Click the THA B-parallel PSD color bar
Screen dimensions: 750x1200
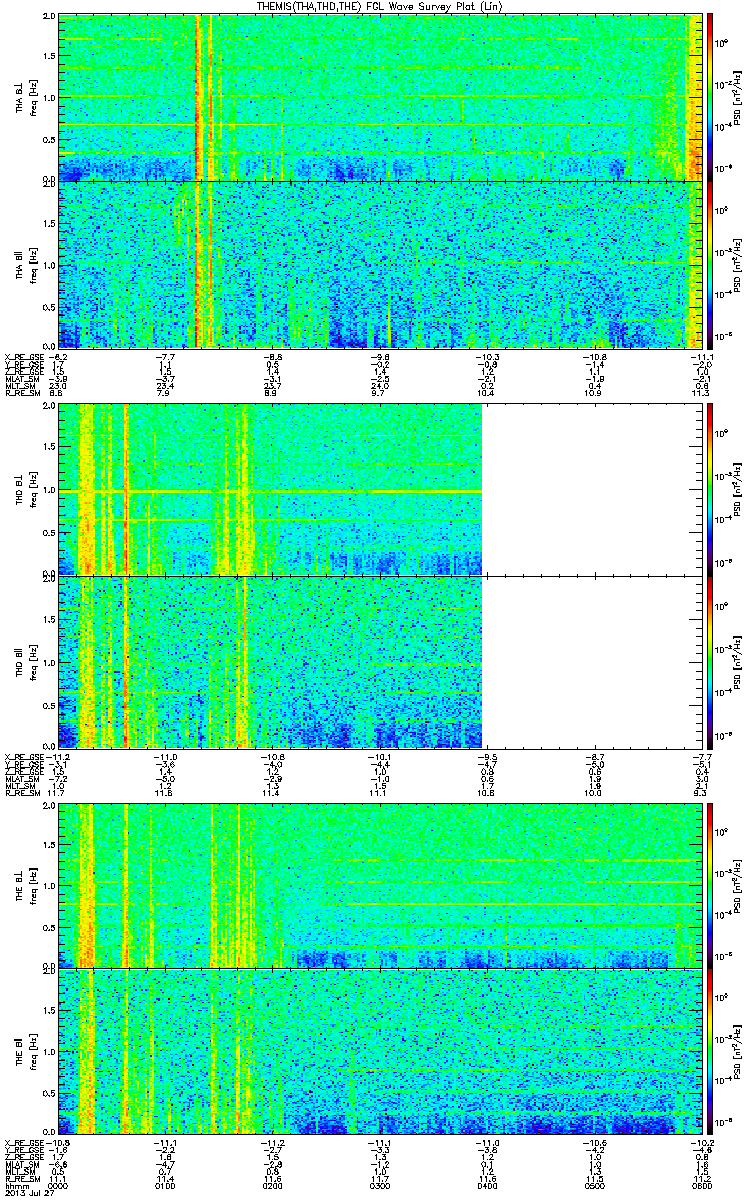click(x=711, y=263)
